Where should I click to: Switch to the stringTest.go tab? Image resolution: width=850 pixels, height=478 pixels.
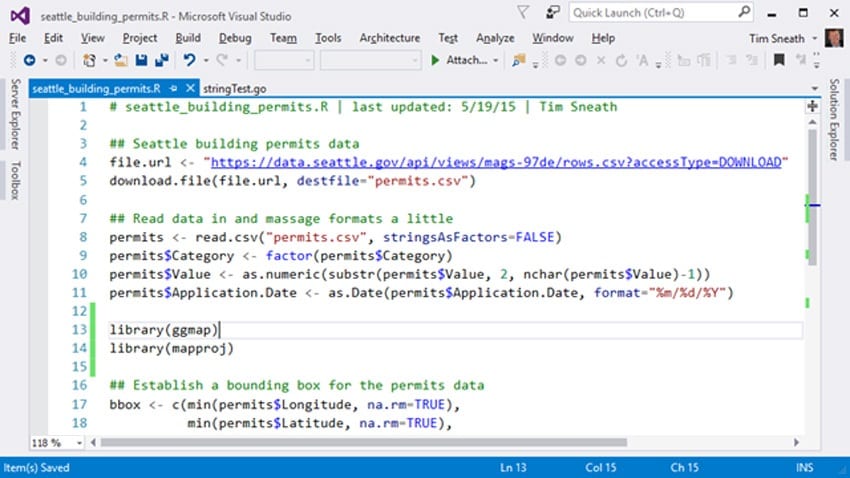point(235,88)
